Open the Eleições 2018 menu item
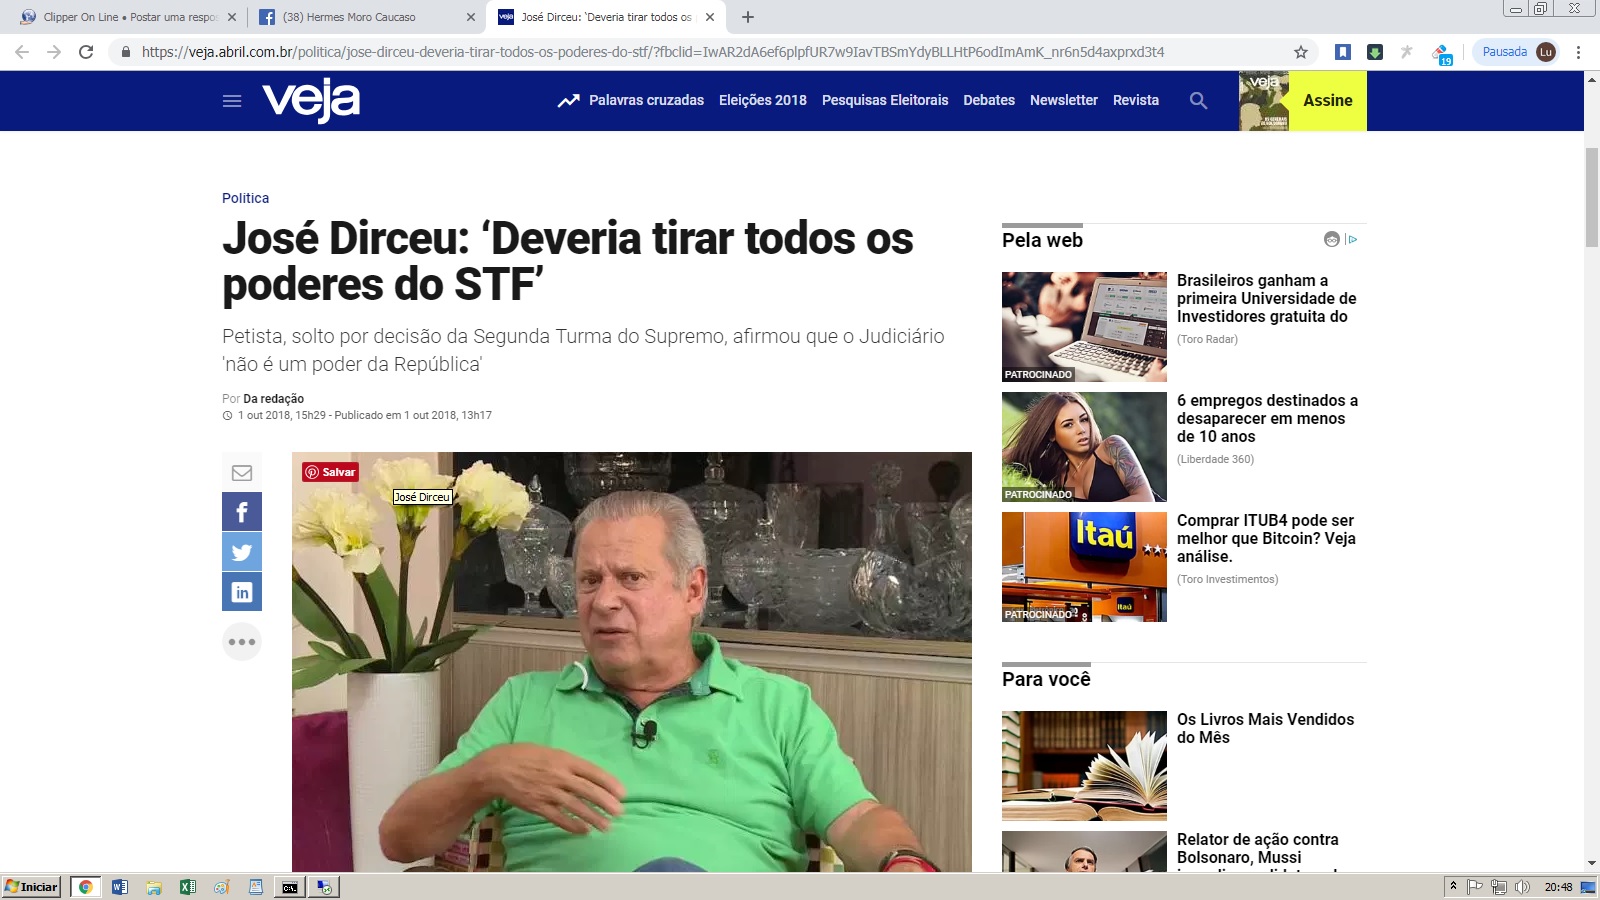Screen dimensions: 1600x900 (763, 100)
